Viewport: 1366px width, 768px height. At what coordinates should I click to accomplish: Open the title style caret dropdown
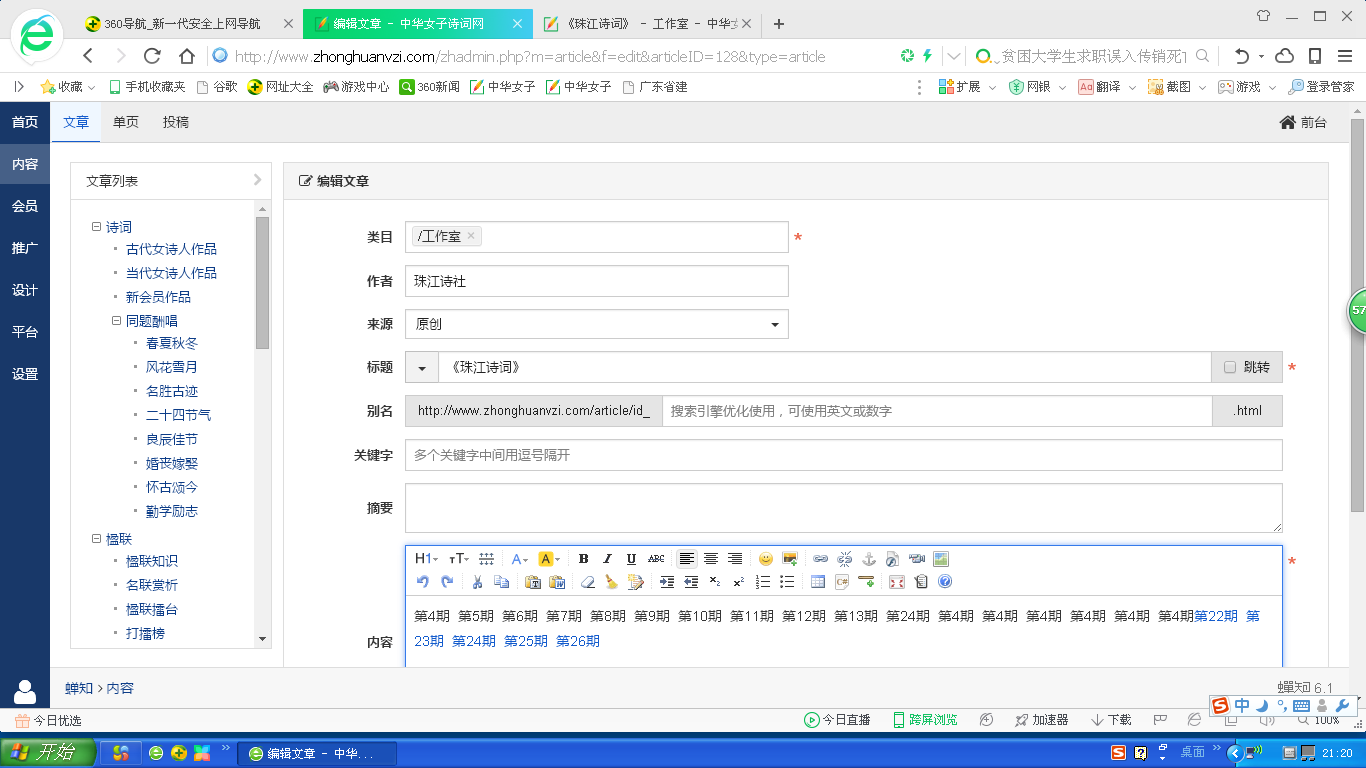(422, 368)
